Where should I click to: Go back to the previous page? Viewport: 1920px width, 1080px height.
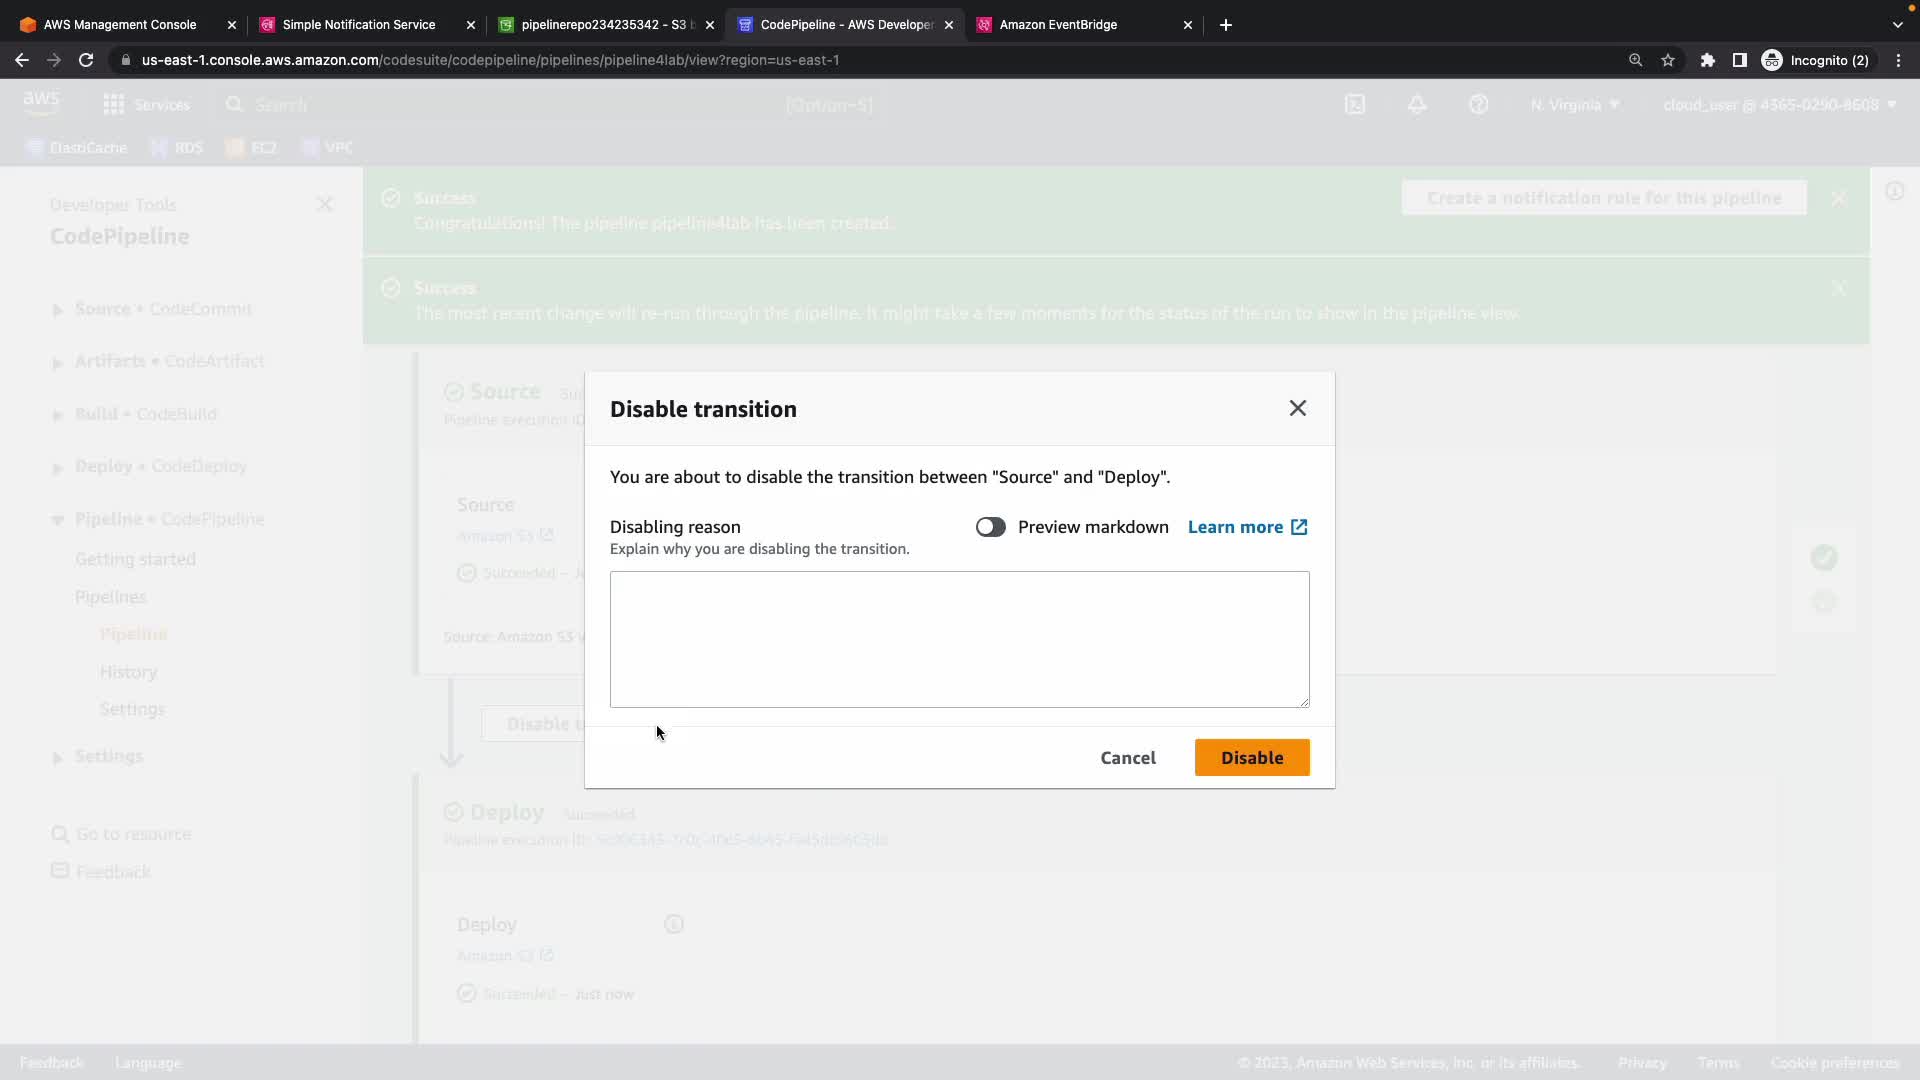tap(22, 60)
